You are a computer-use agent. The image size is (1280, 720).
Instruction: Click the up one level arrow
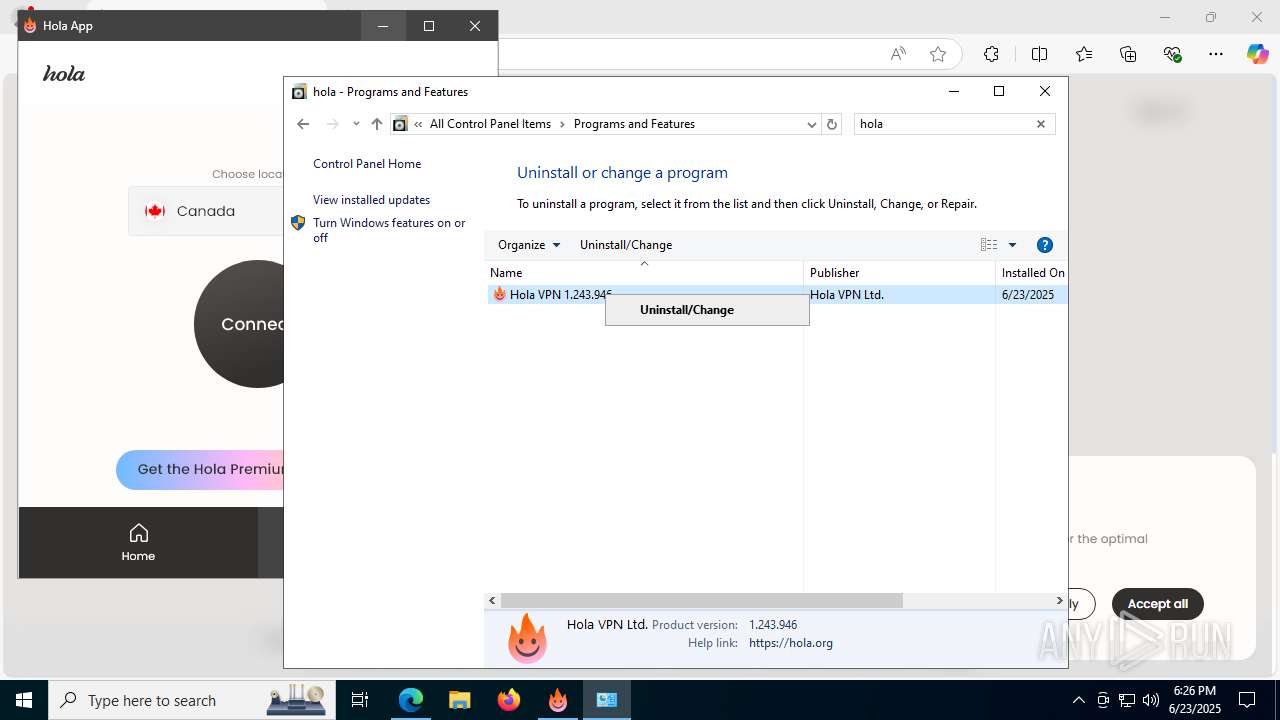pos(376,124)
